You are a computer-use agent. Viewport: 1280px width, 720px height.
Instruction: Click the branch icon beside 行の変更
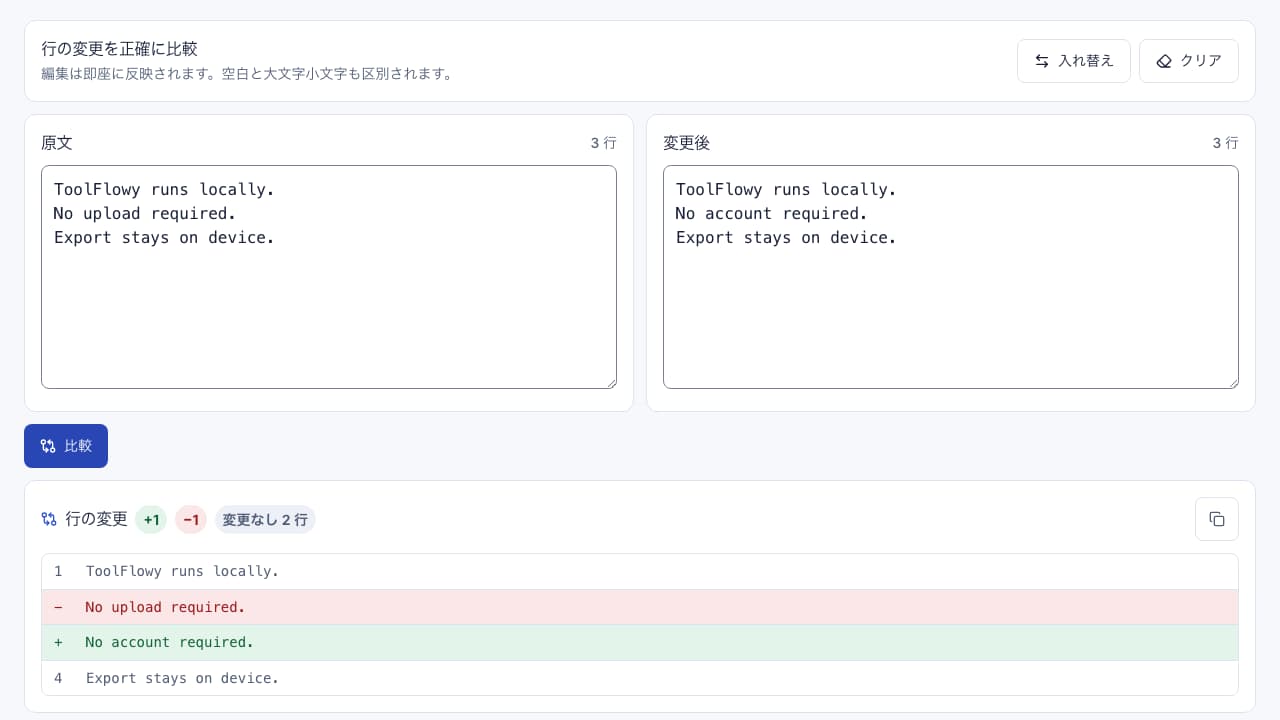[49, 519]
